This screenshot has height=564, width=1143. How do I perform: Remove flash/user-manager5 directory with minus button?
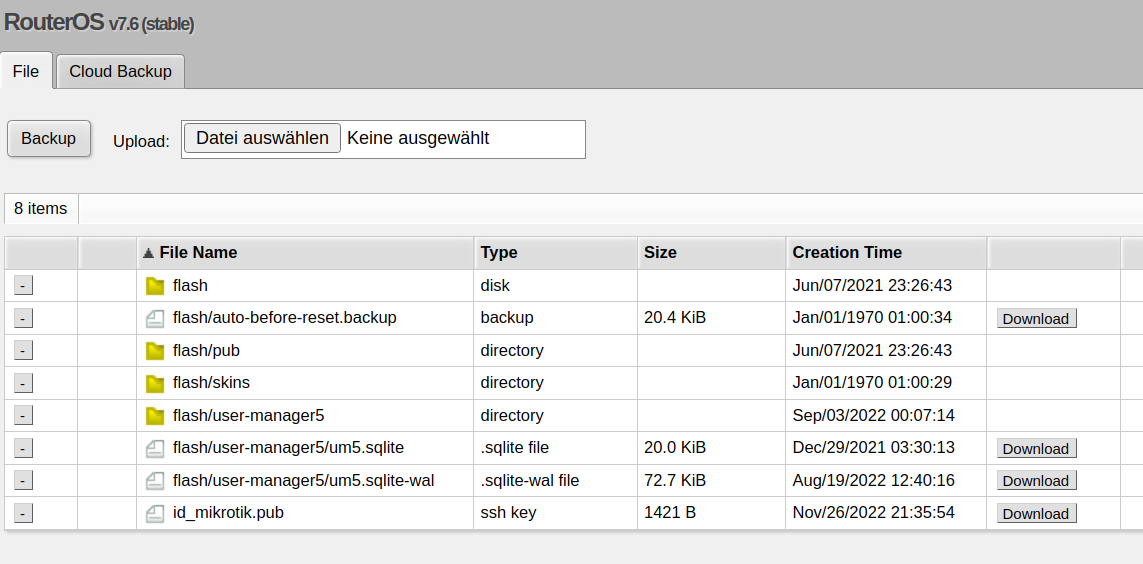pos(23,415)
